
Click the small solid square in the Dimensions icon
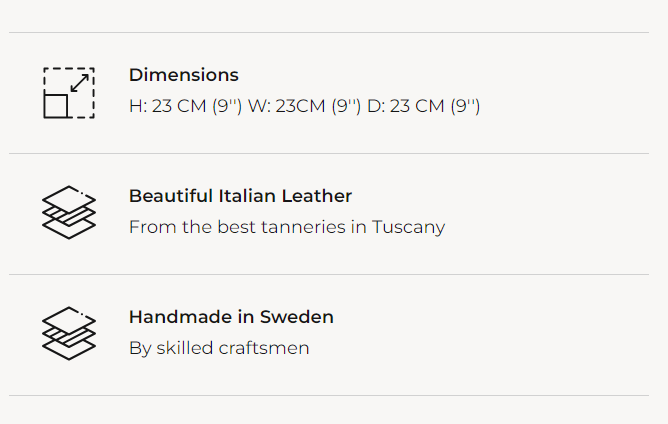pyautogui.click(x=56, y=105)
